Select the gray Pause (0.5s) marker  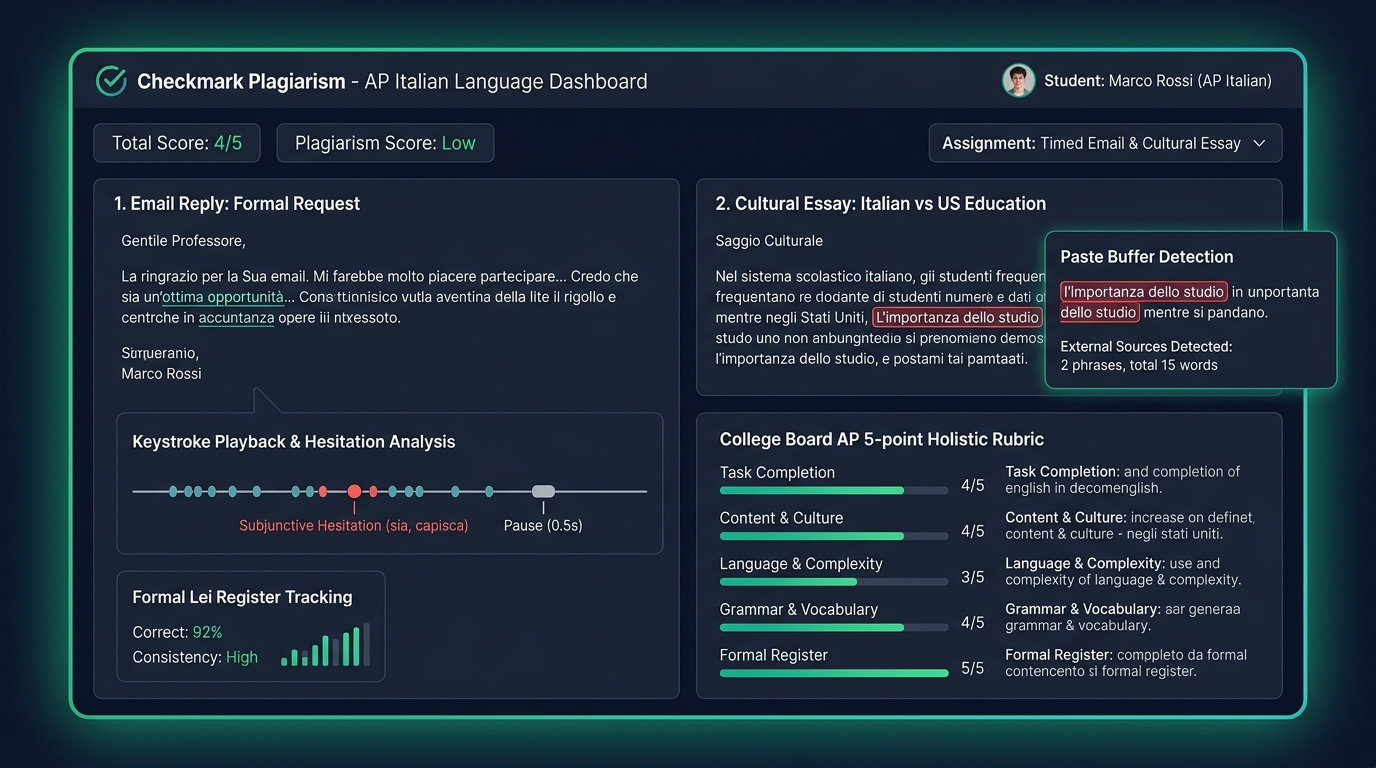(x=543, y=491)
